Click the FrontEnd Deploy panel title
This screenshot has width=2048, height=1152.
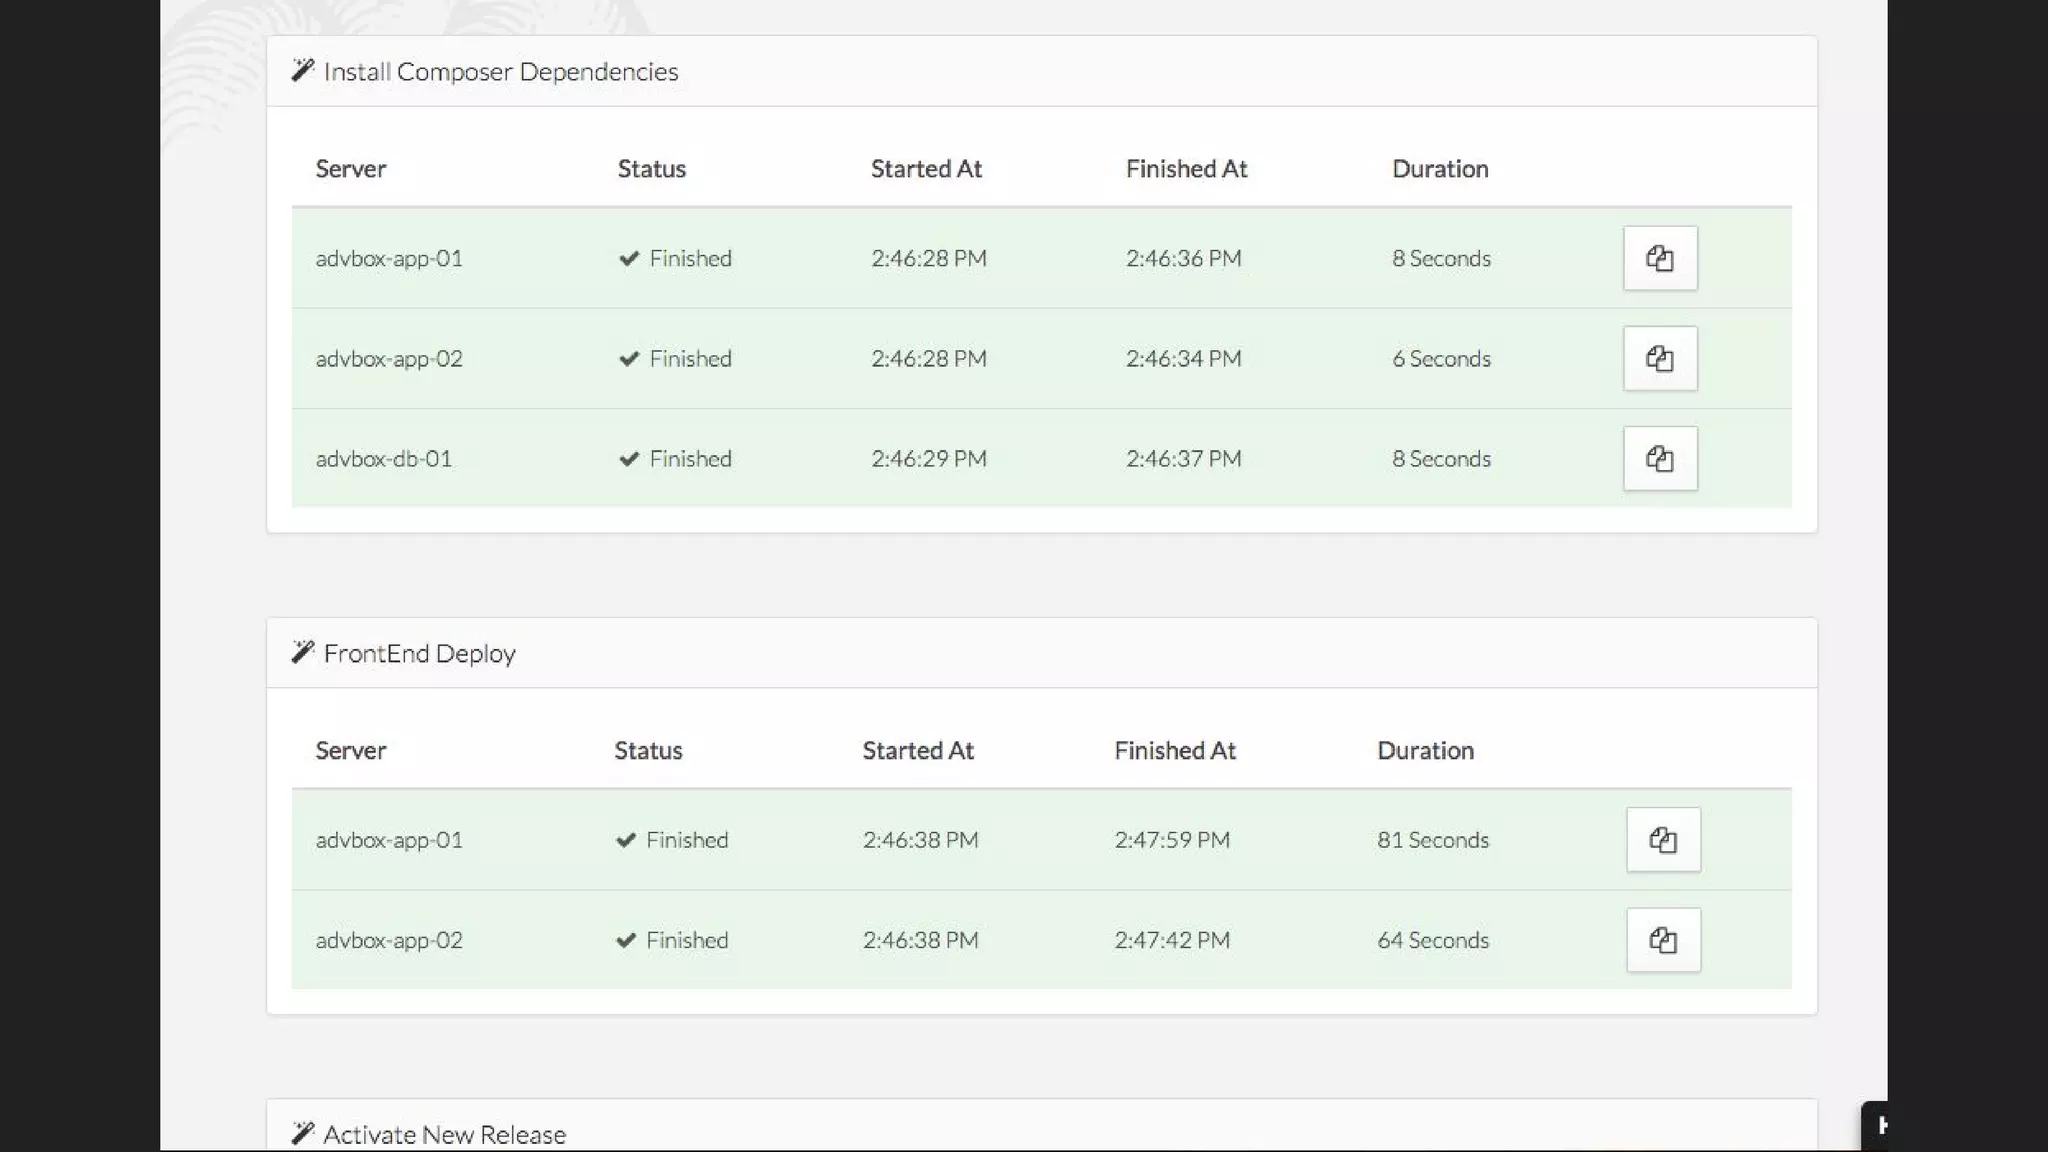point(419,654)
